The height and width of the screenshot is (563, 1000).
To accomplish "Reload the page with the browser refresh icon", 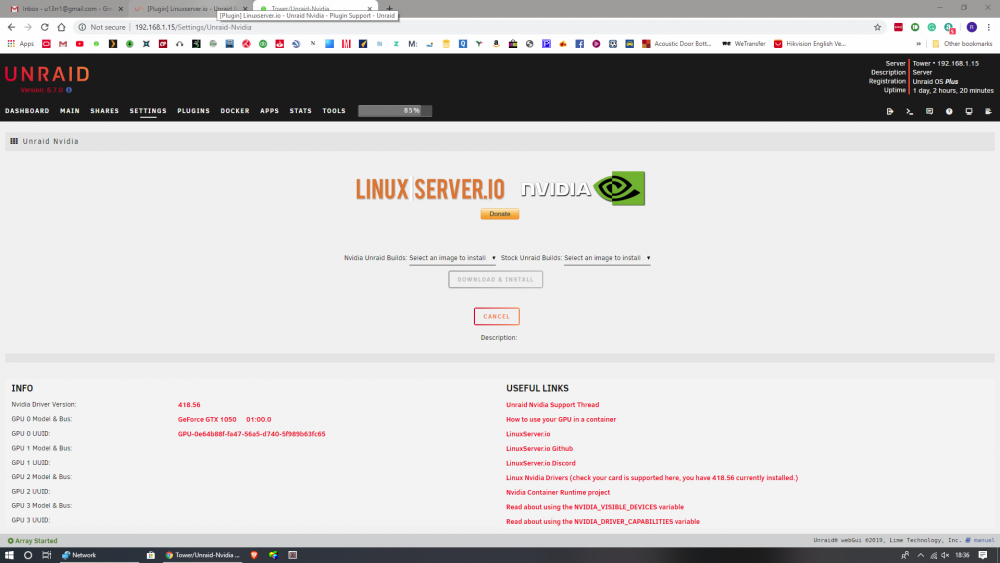I will pos(45,27).
